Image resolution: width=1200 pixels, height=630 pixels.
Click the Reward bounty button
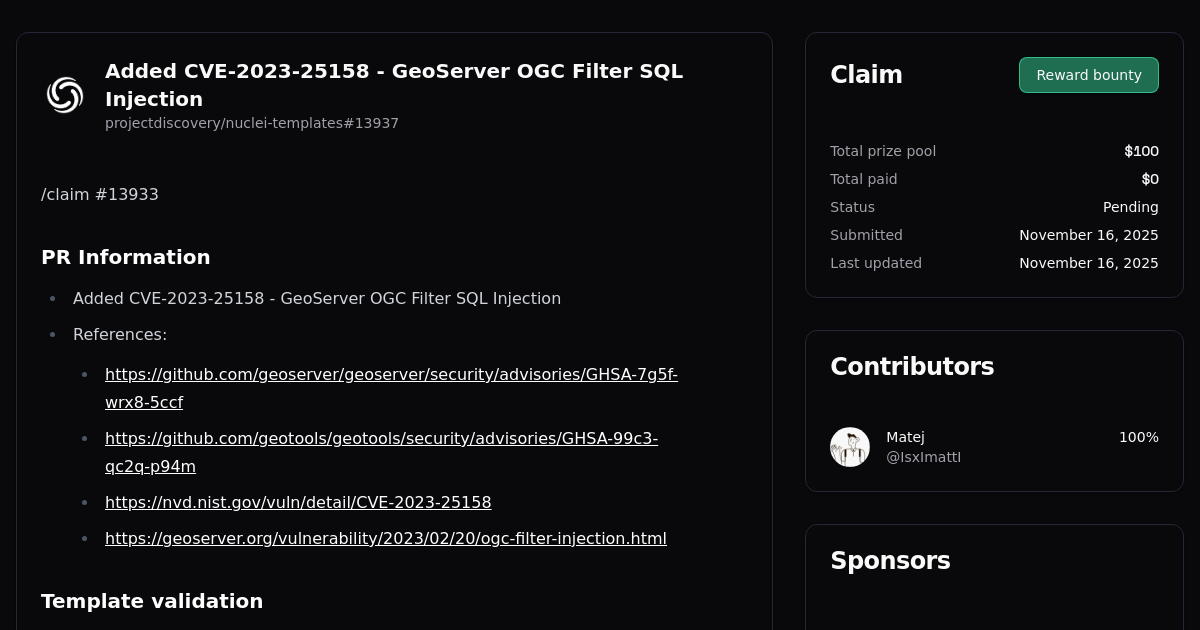(1088, 75)
